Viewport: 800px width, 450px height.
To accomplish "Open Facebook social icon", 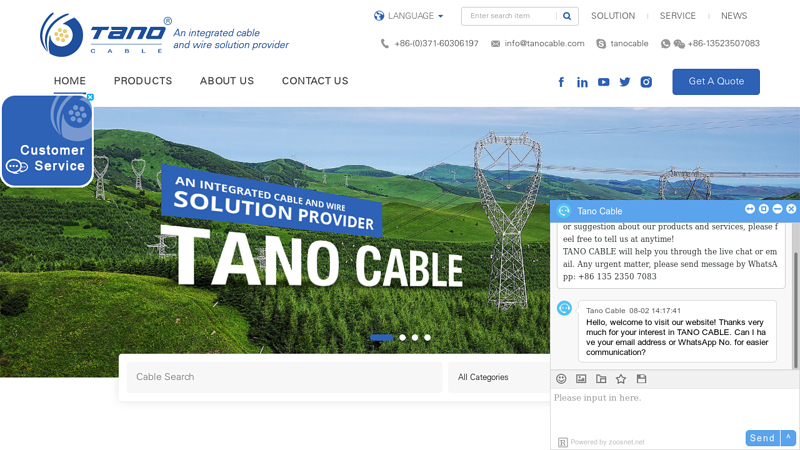I will (x=561, y=82).
